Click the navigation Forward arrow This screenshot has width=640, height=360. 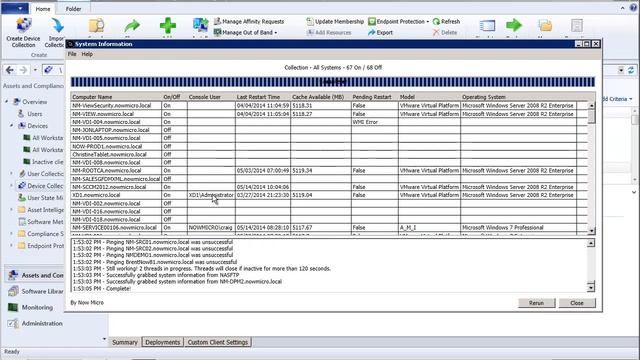[23, 70]
